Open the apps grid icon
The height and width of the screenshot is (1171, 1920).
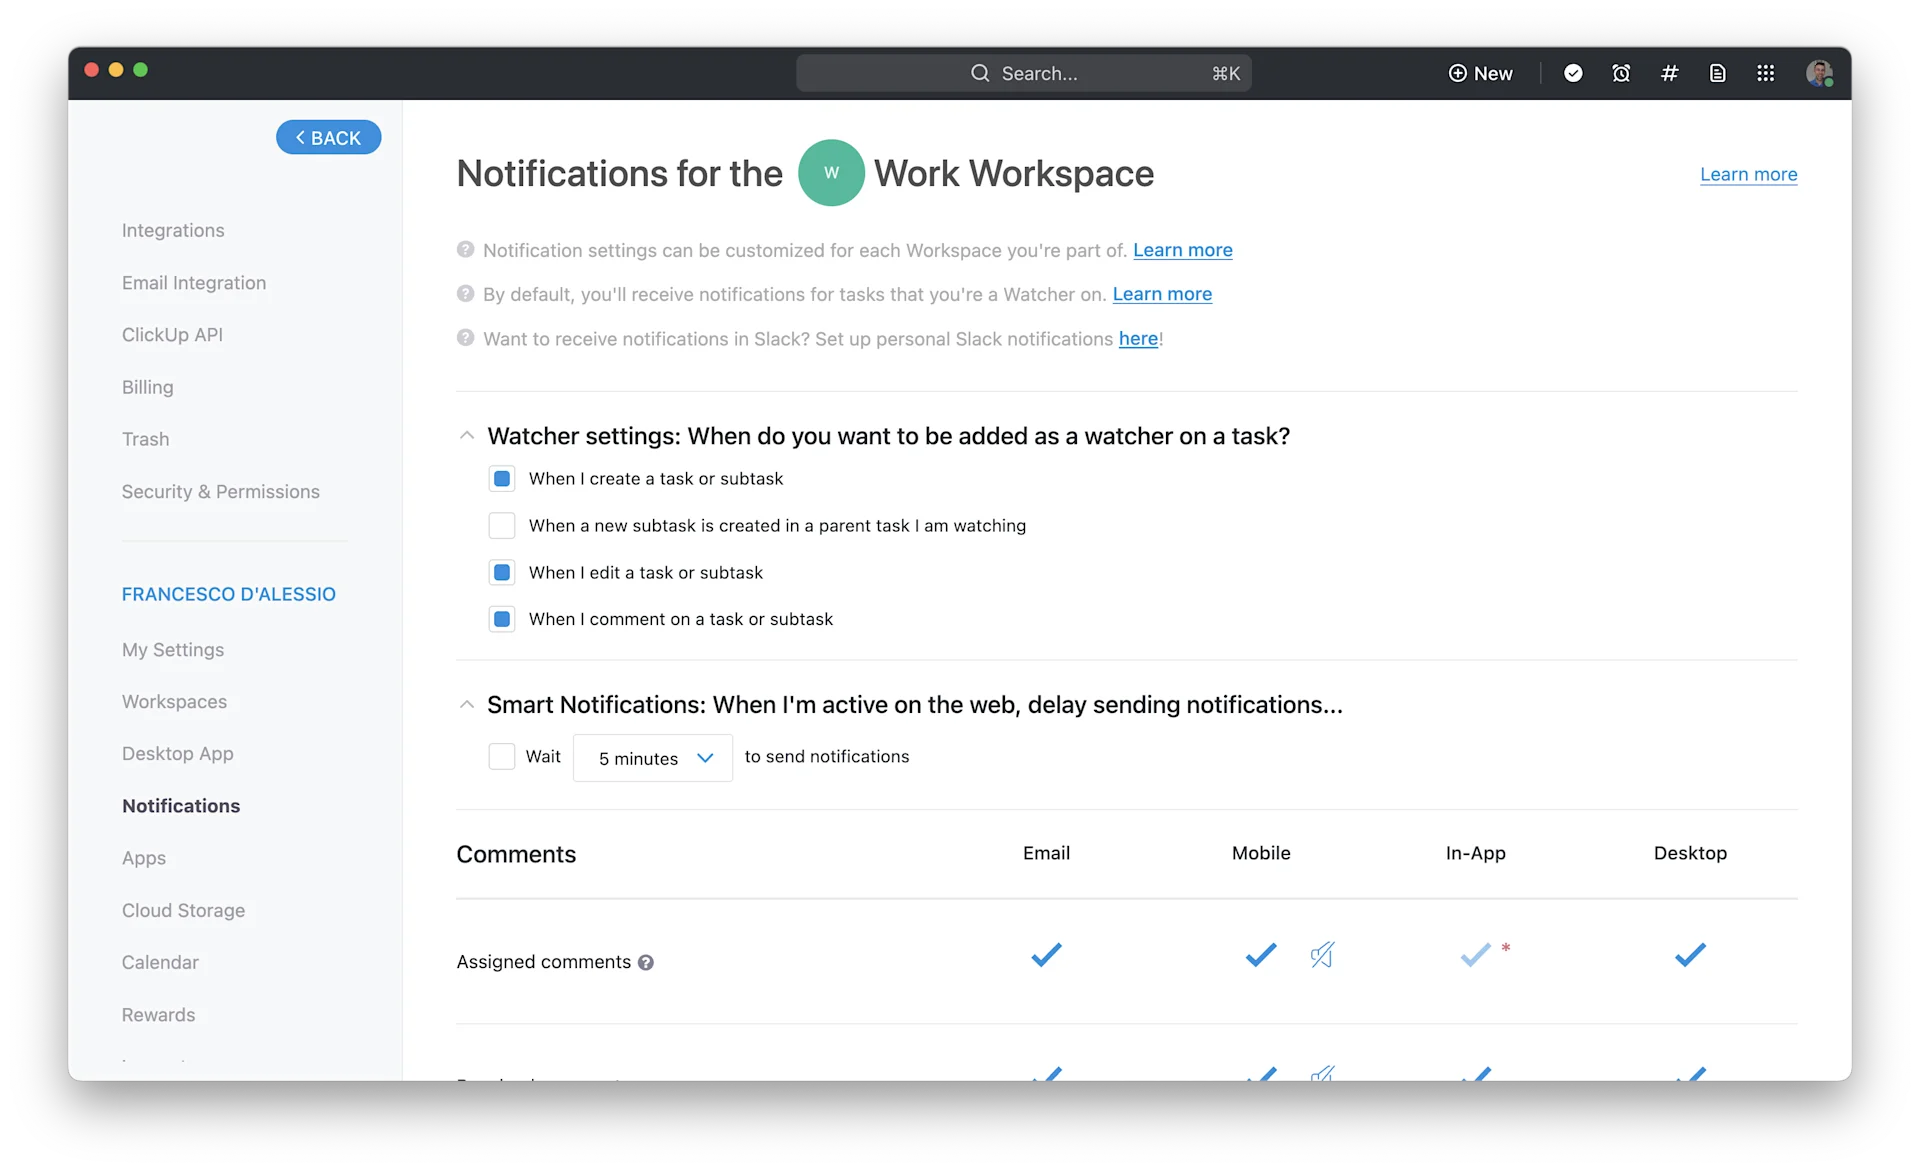[1766, 73]
